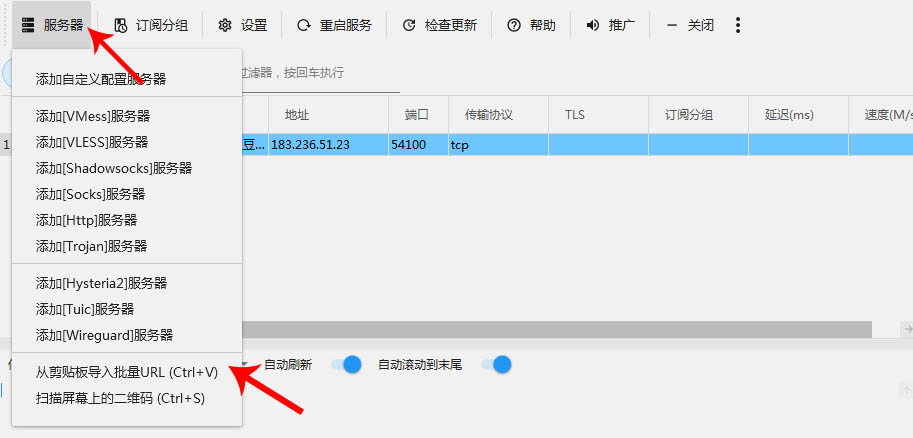Select 添加[Shadowsocks]服务器 menu entry
The image size is (913, 438).
(113, 168)
